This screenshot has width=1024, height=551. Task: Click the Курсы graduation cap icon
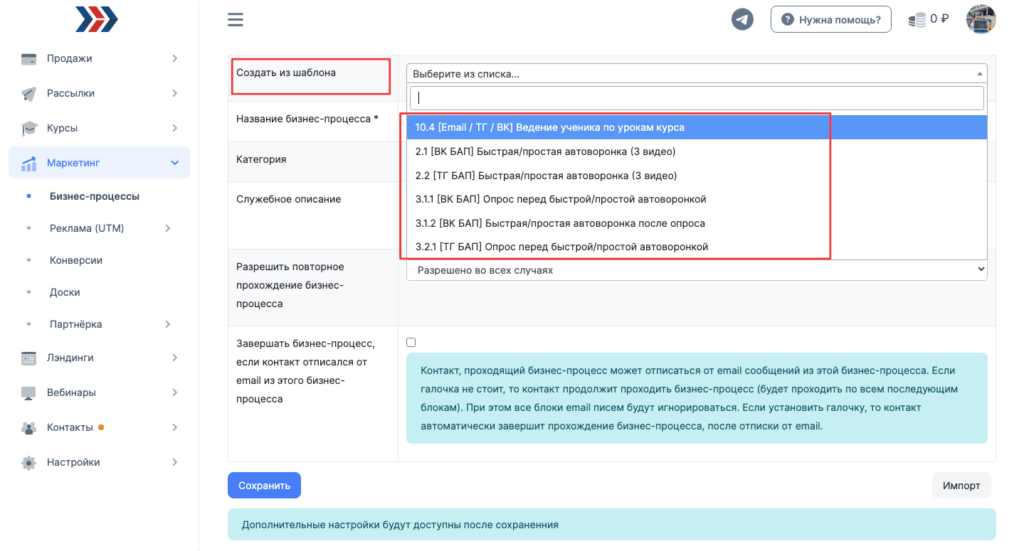(x=29, y=129)
